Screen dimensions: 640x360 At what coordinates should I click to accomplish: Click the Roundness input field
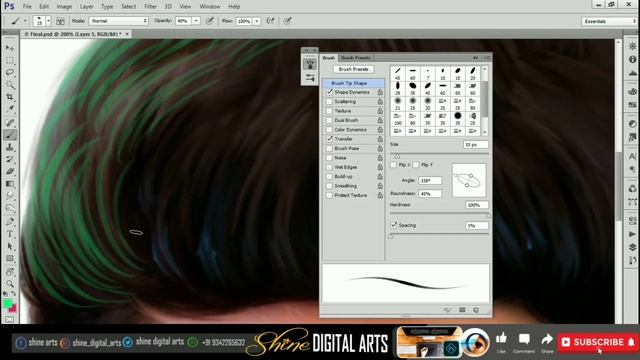(x=430, y=194)
